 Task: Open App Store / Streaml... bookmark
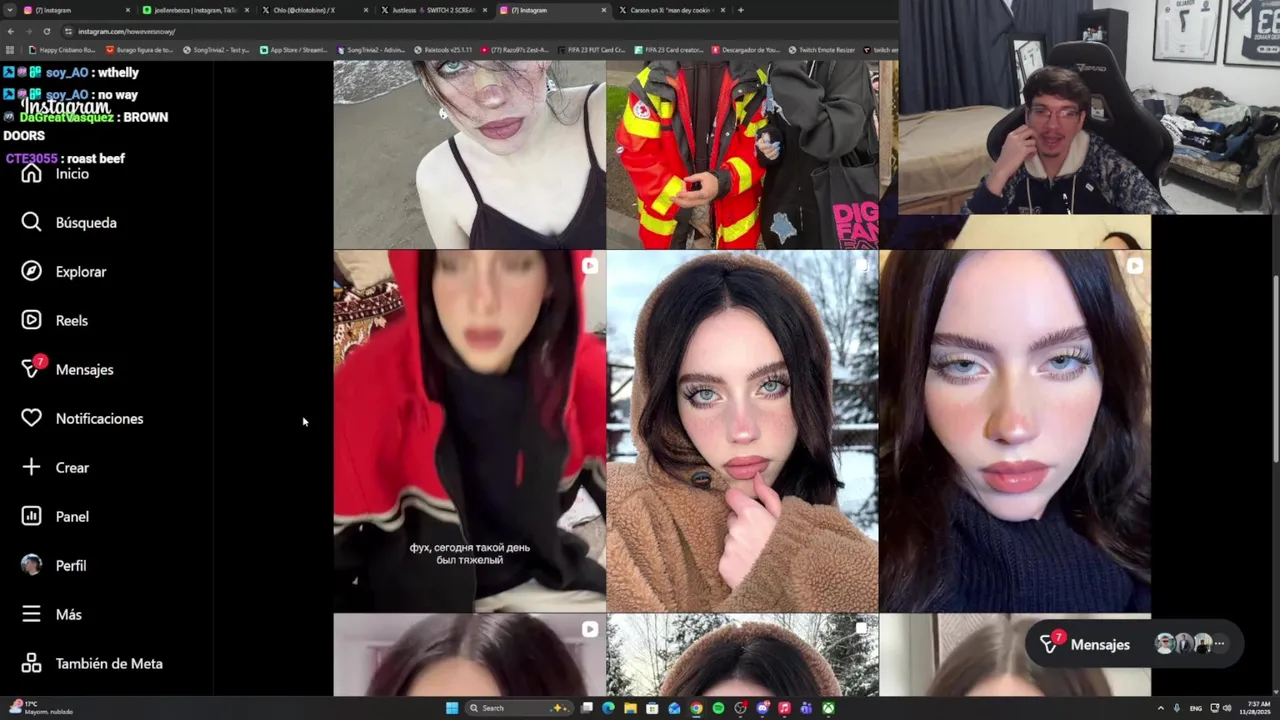293,49
